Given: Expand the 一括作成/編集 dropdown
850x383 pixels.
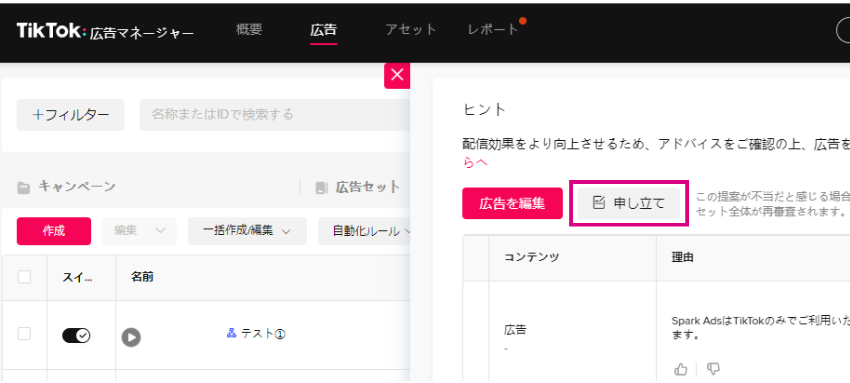Looking at the screenshot, I should (247, 231).
